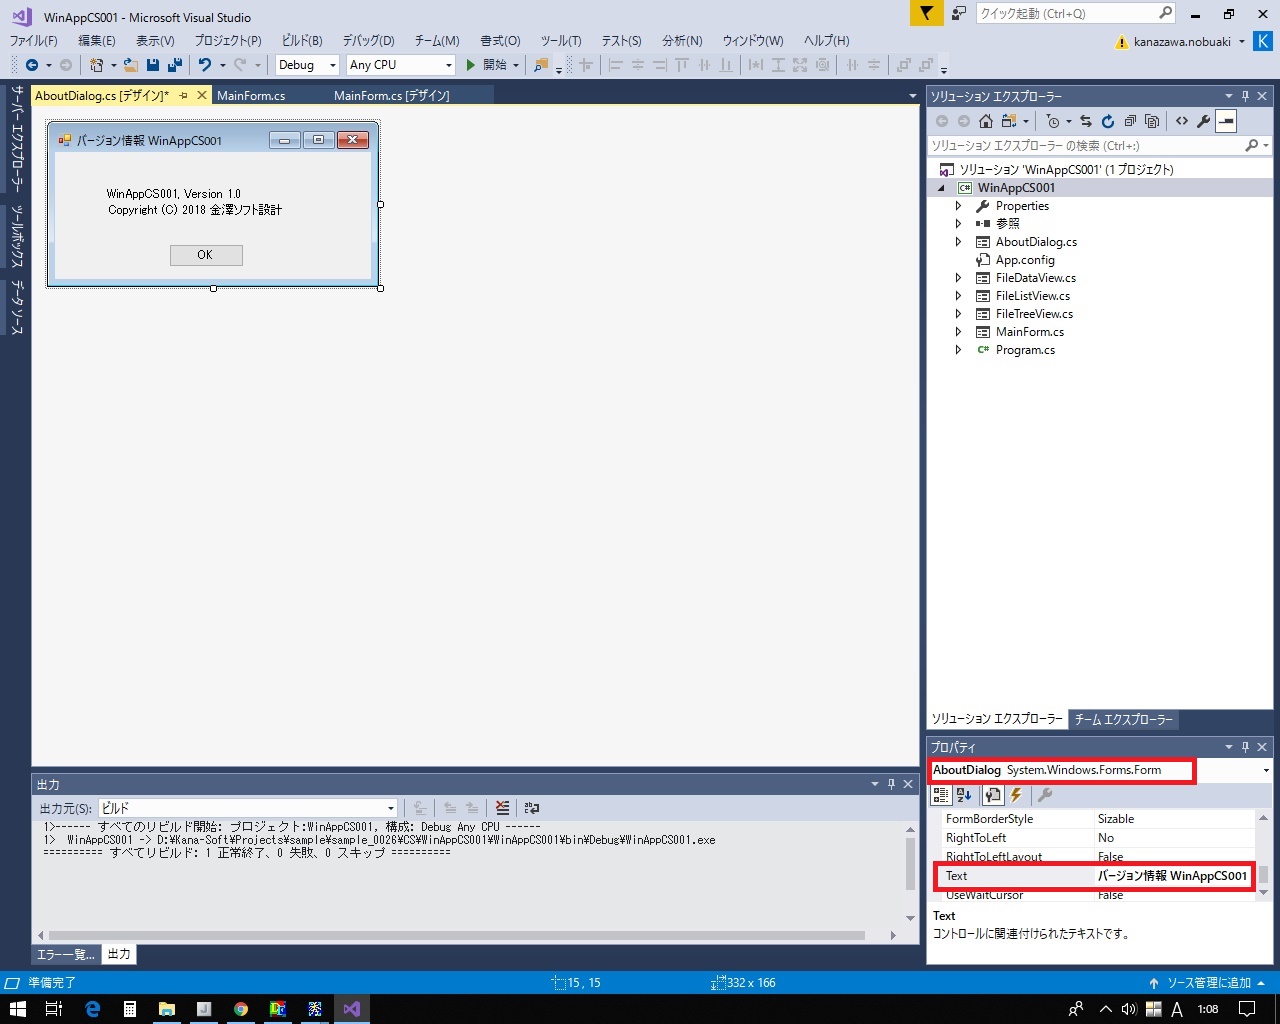Click Collapse All in Solution Explorer
Viewport: 1280px width, 1024px height.
click(1130, 121)
